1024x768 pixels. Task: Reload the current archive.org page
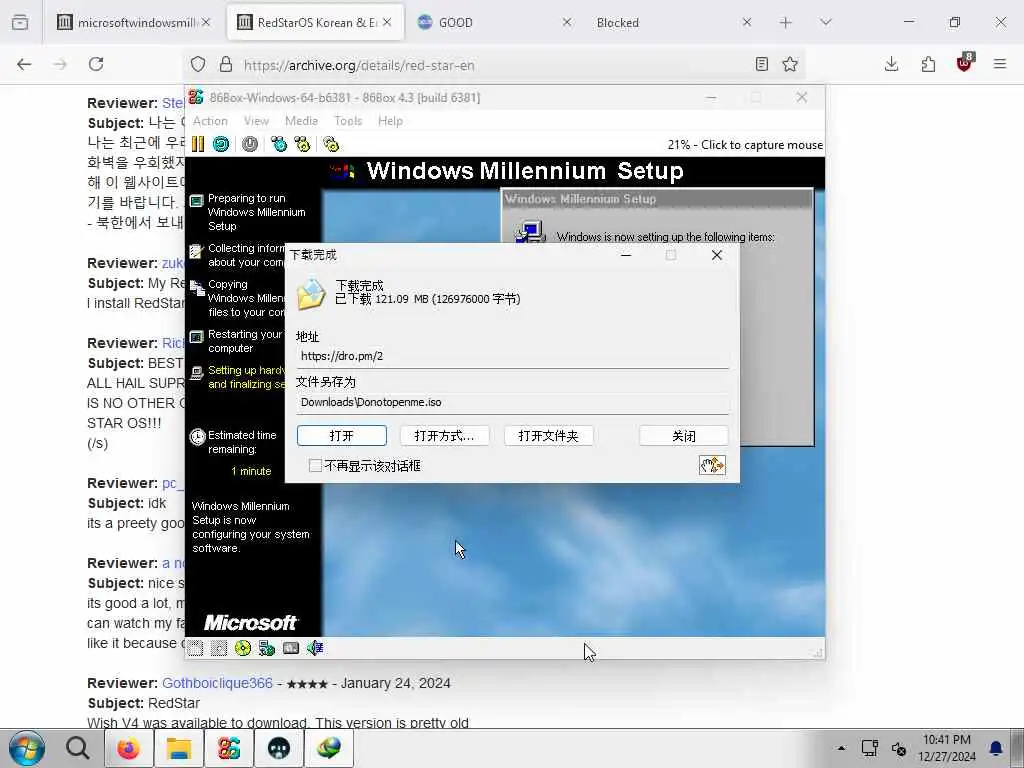[96, 64]
